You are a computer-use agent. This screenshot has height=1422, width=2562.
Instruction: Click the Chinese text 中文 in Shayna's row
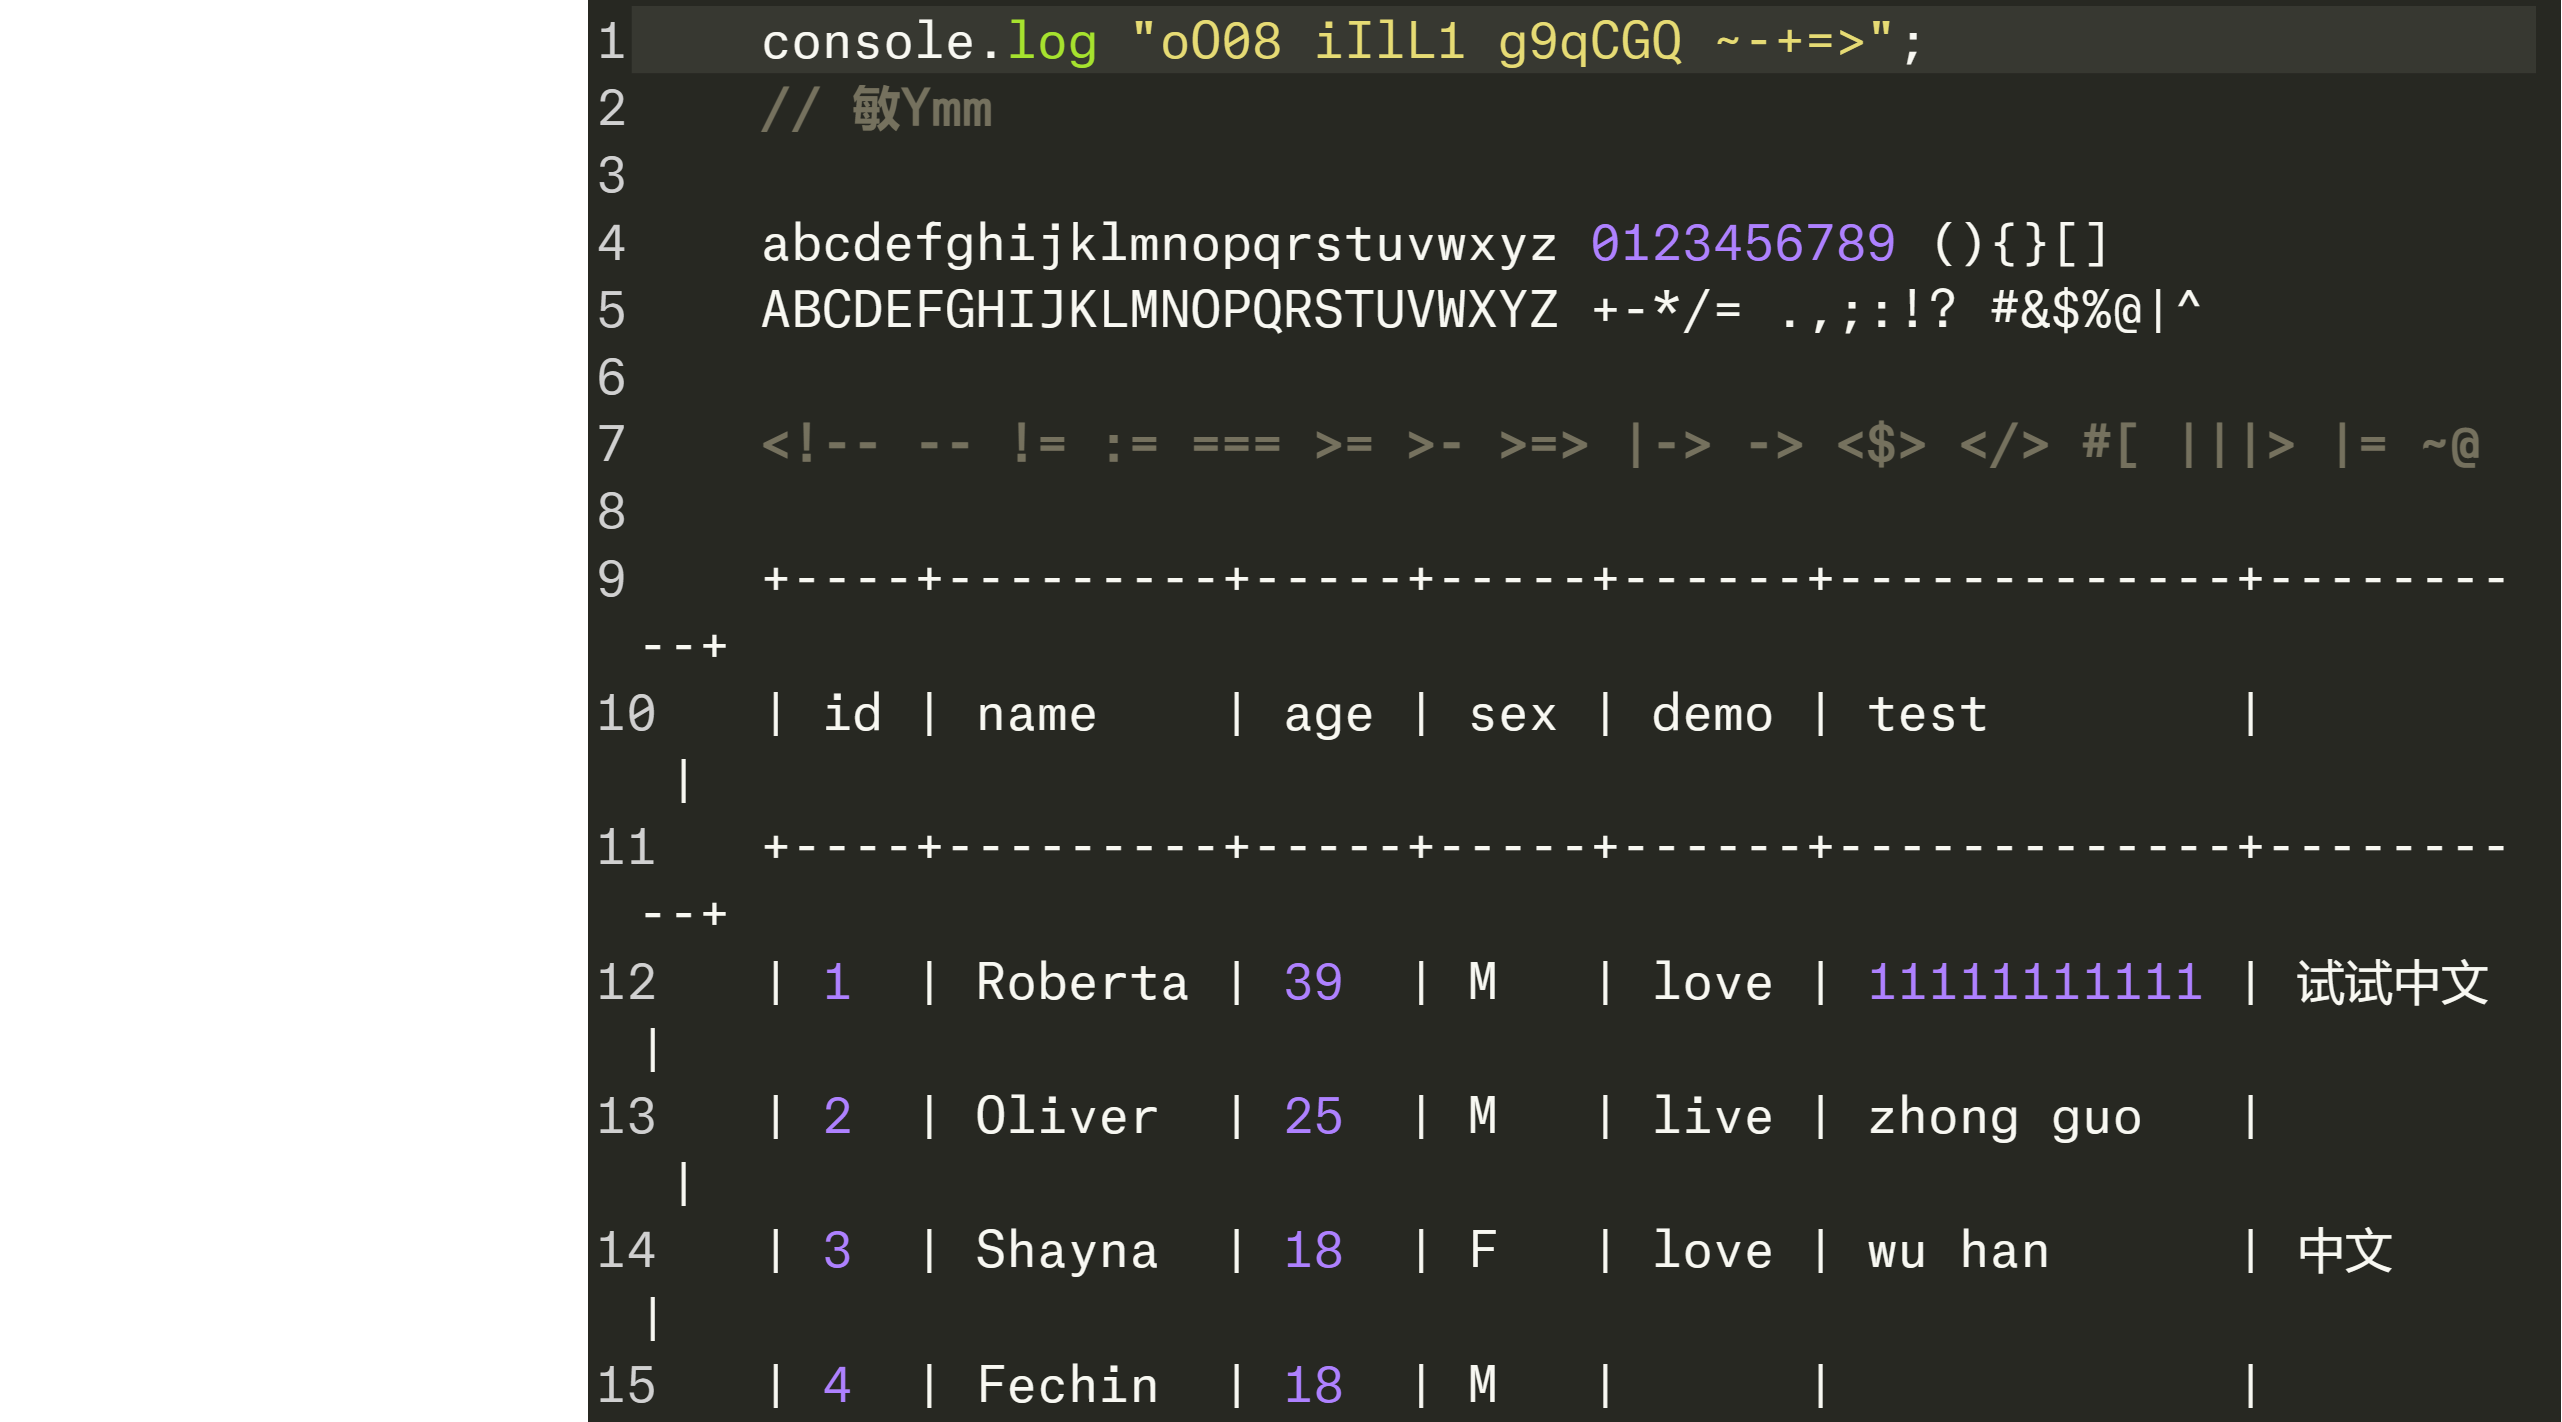(x=2344, y=1251)
